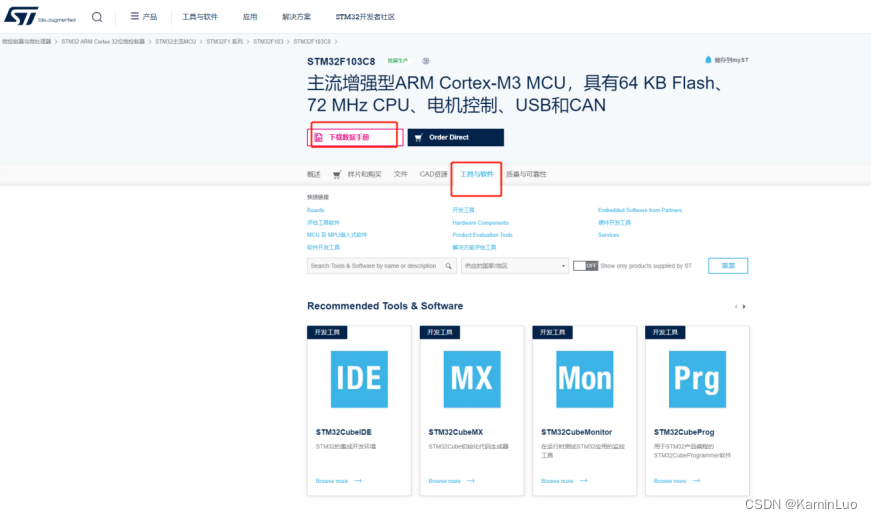Click the 开发工具 tag on STM32CubeIDE card

pos(327,333)
